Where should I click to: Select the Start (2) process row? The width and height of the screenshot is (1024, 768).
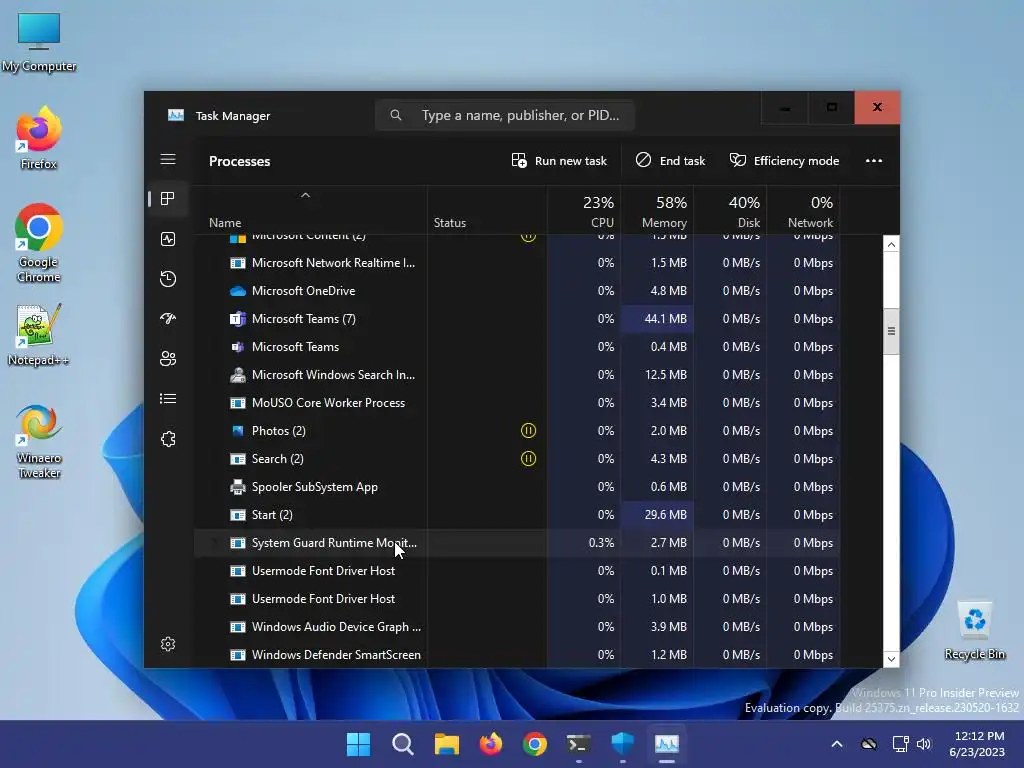click(x=517, y=515)
